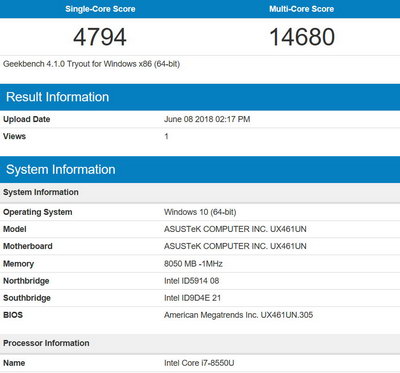400x373 pixels.
Task: Click the Northbridge label
Action: click(26, 281)
